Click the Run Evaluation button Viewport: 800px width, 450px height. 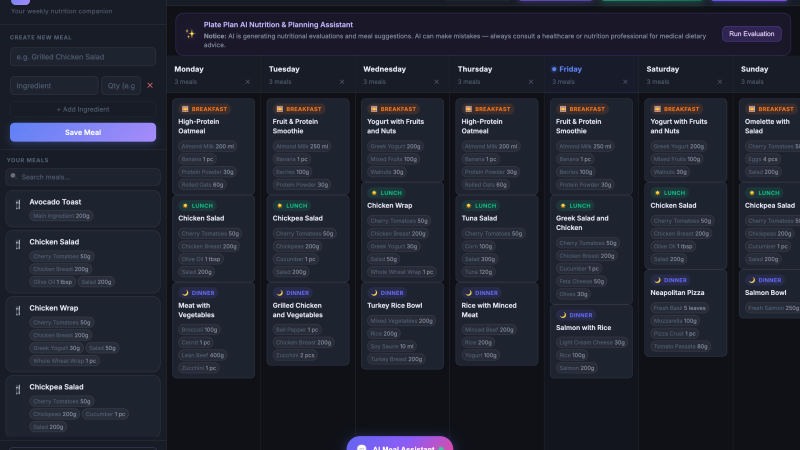751,34
